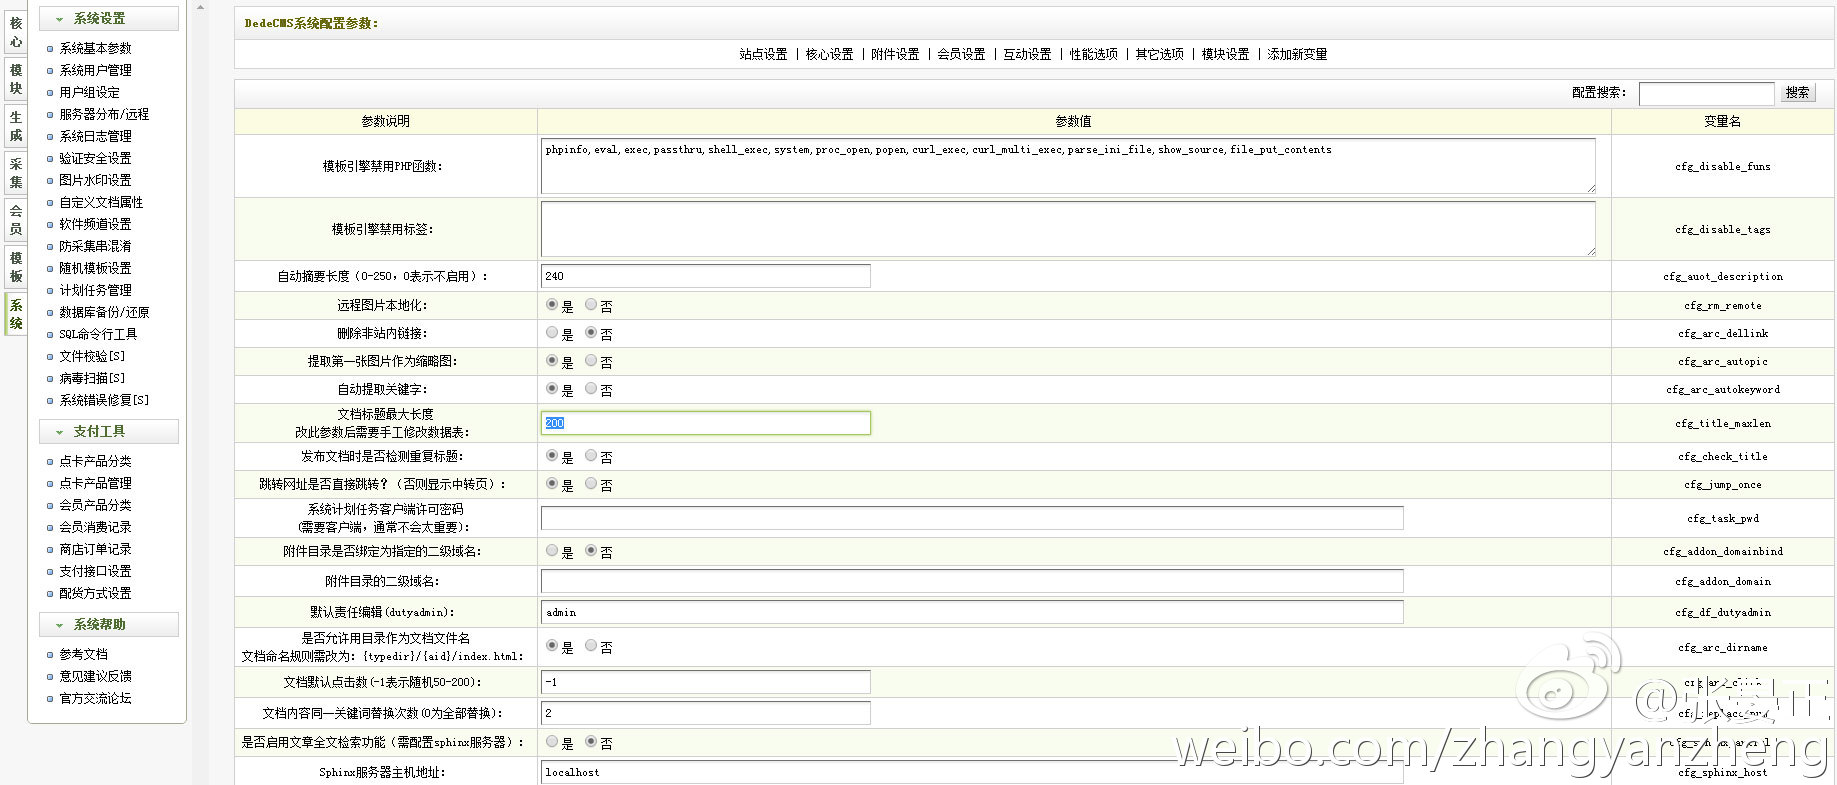Switch to 会员 vertical tab
The height and width of the screenshot is (785, 1837).
pyautogui.click(x=16, y=220)
